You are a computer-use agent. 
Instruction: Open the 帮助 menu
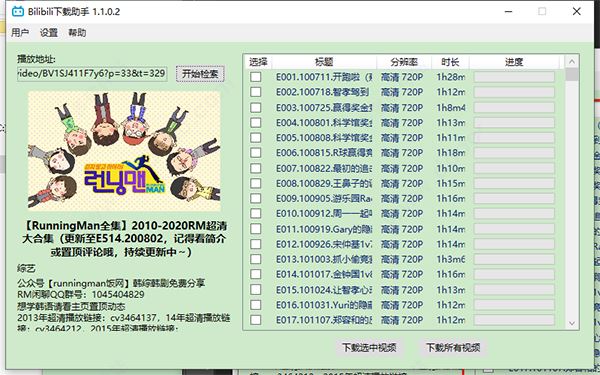click(x=77, y=33)
